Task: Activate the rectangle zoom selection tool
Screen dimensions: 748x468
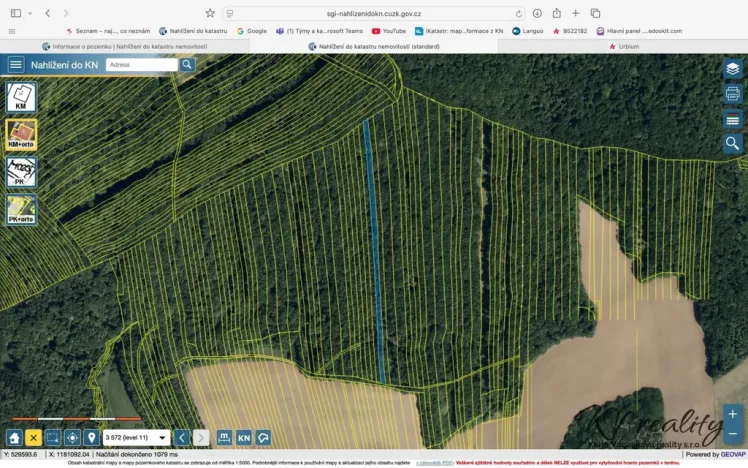Action: tap(53, 437)
